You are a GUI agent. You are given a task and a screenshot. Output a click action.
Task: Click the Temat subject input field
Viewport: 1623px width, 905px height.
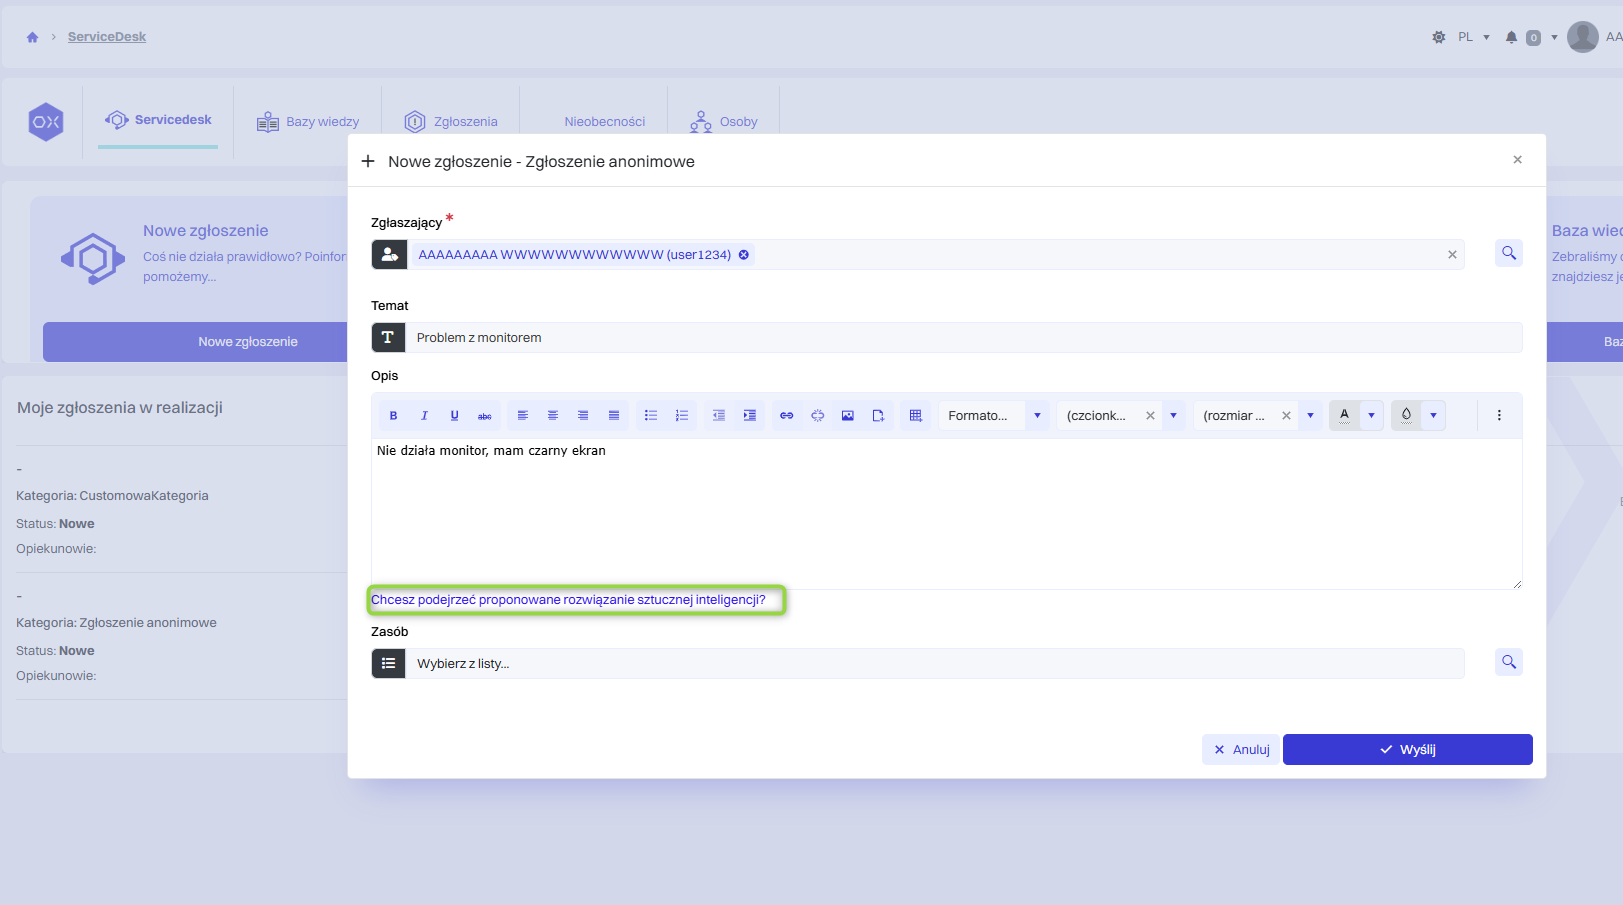pyautogui.click(x=962, y=338)
